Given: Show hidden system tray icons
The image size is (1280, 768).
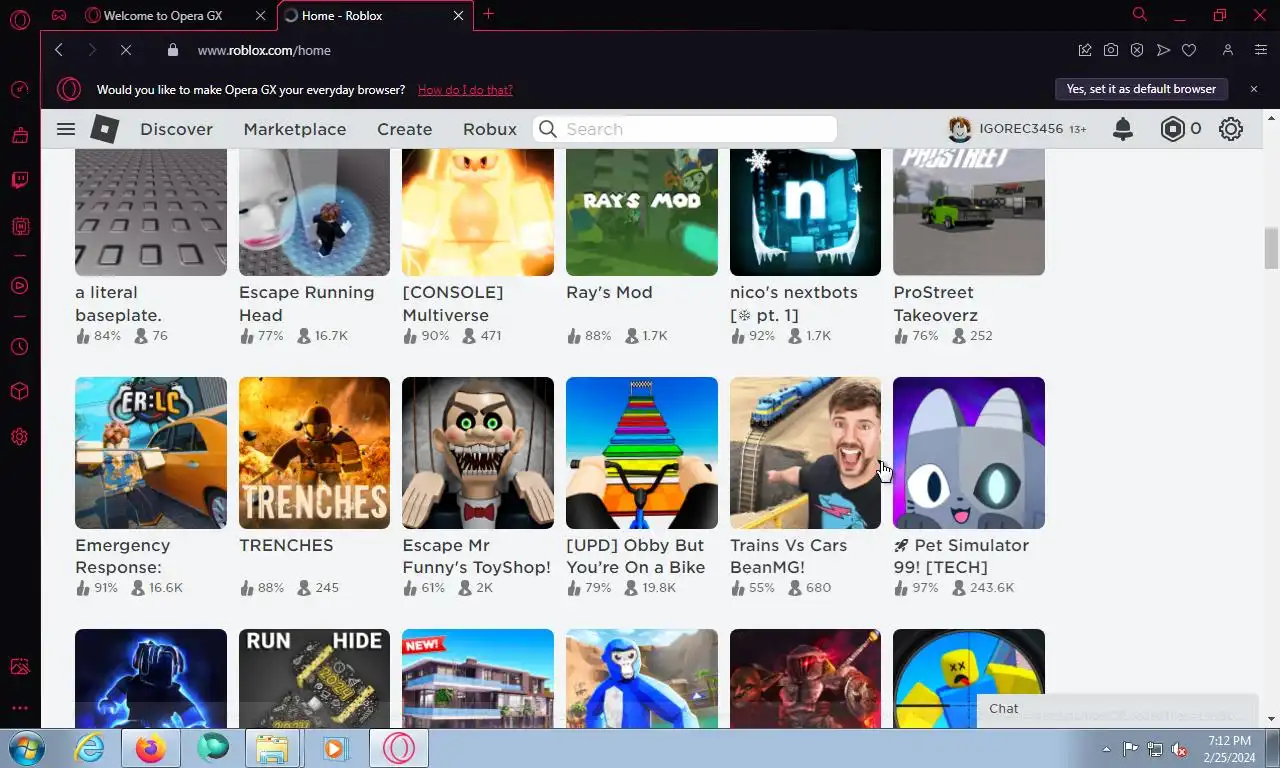Looking at the screenshot, I should click(1106, 749).
